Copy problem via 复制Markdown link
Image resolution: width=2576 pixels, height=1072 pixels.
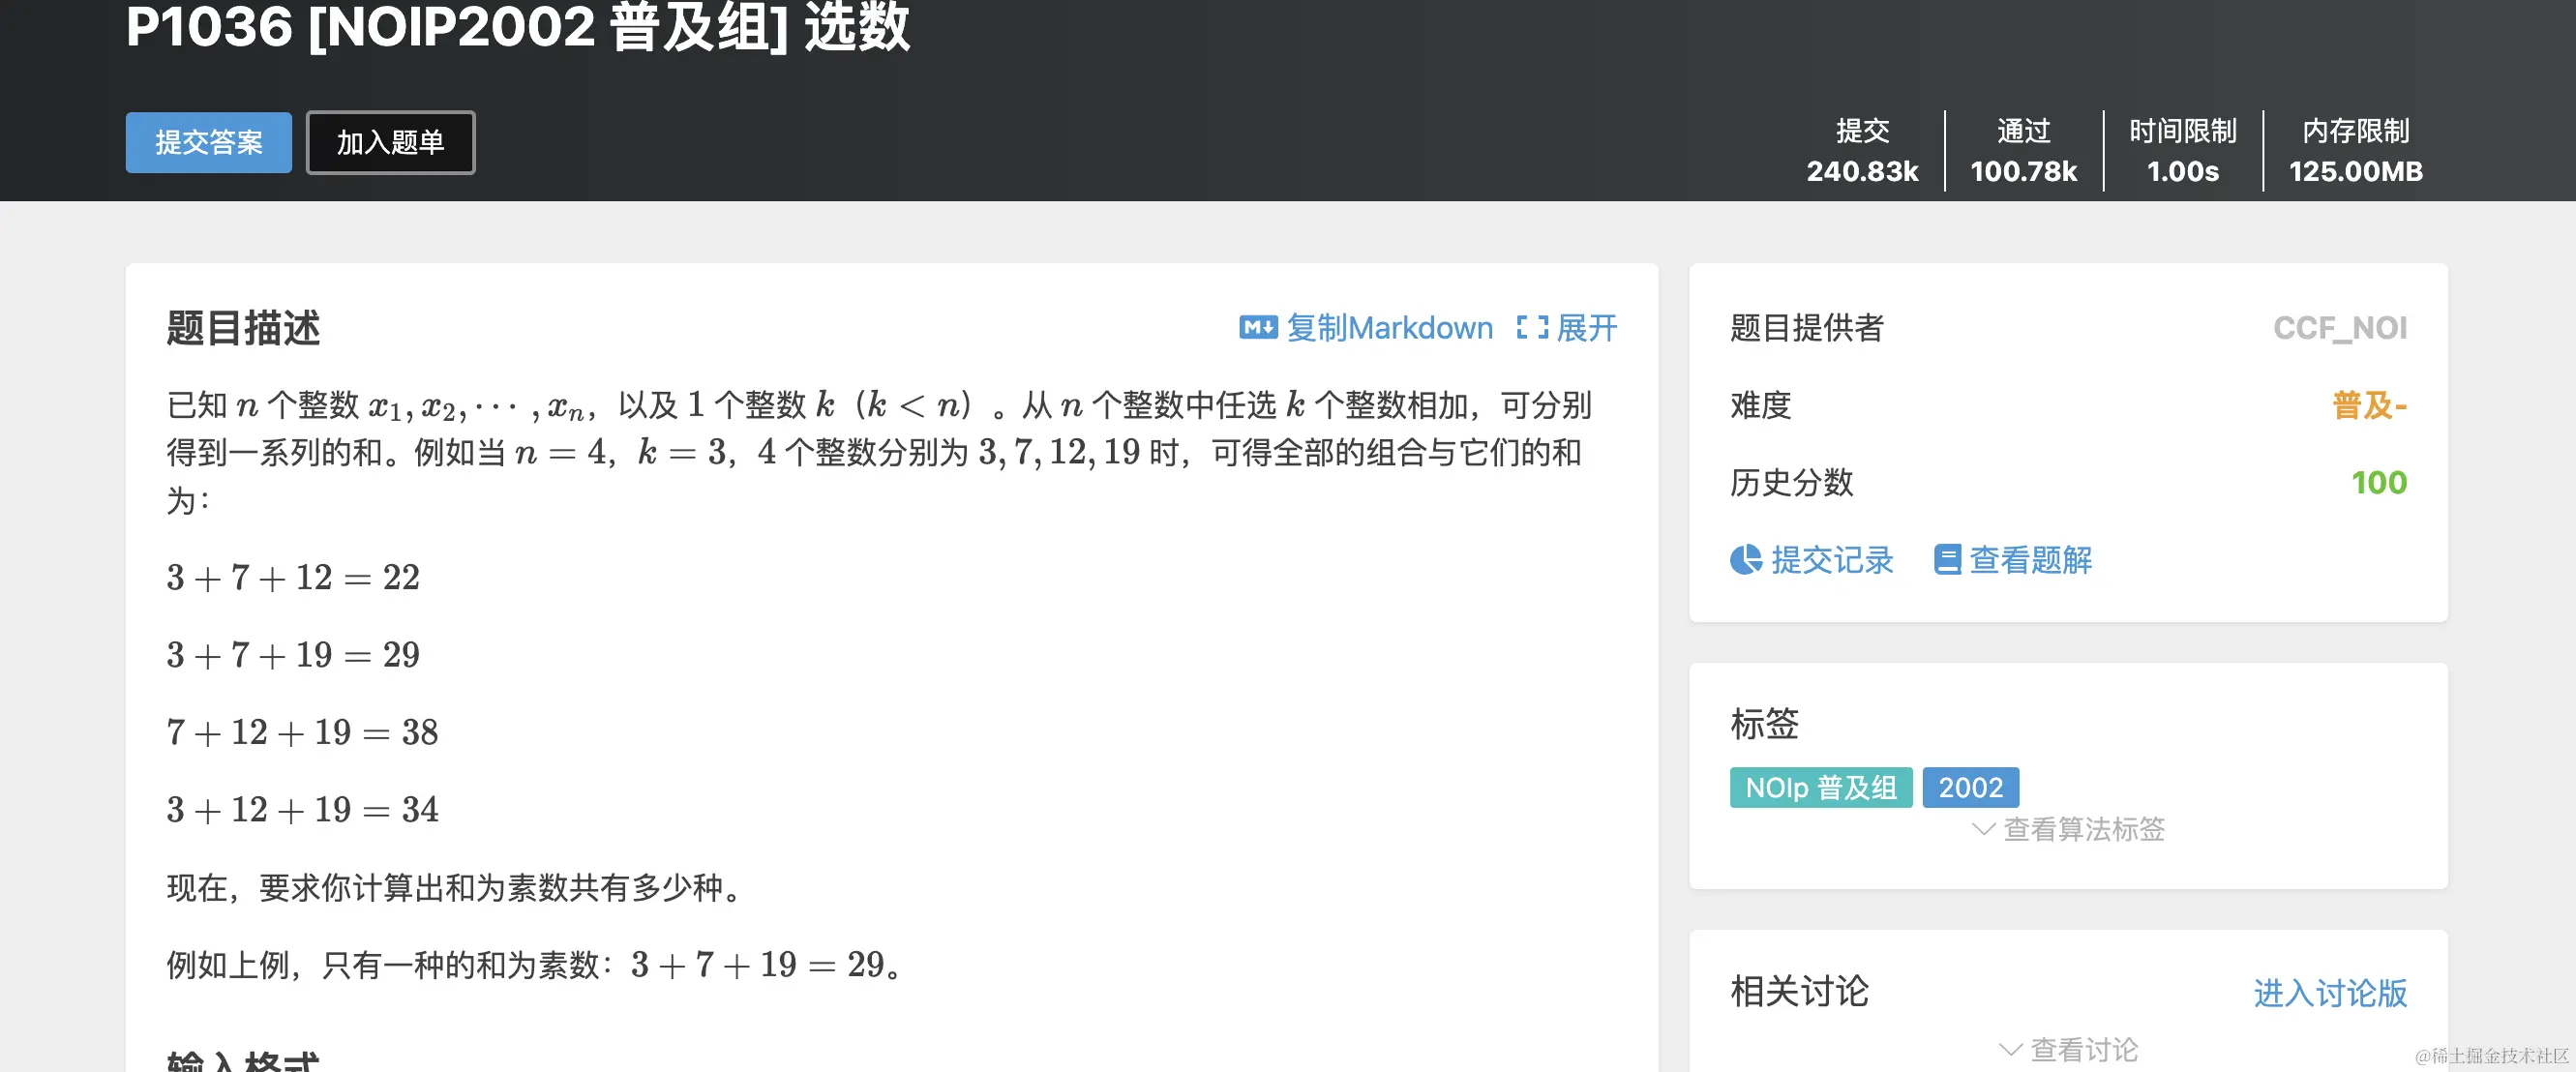pyautogui.click(x=1388, y=327)
